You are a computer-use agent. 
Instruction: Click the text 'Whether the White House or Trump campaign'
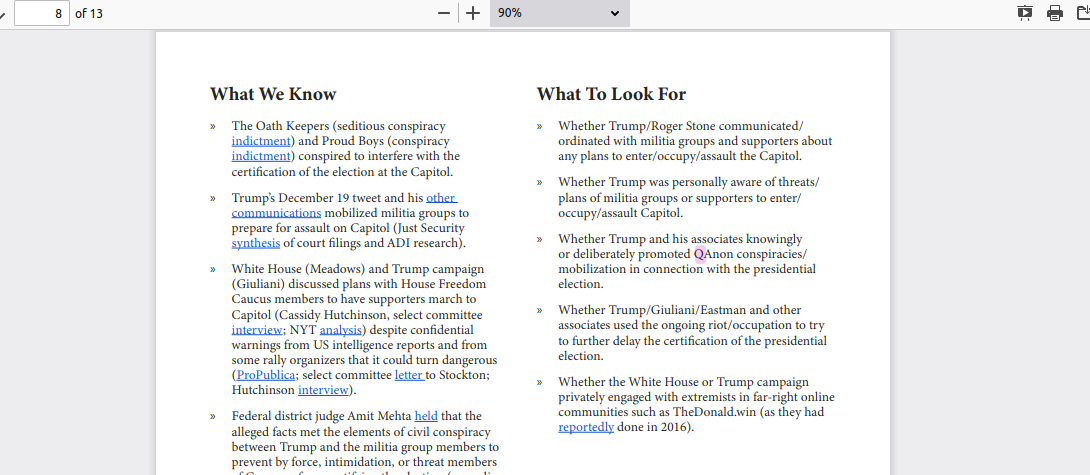[683, 382]
